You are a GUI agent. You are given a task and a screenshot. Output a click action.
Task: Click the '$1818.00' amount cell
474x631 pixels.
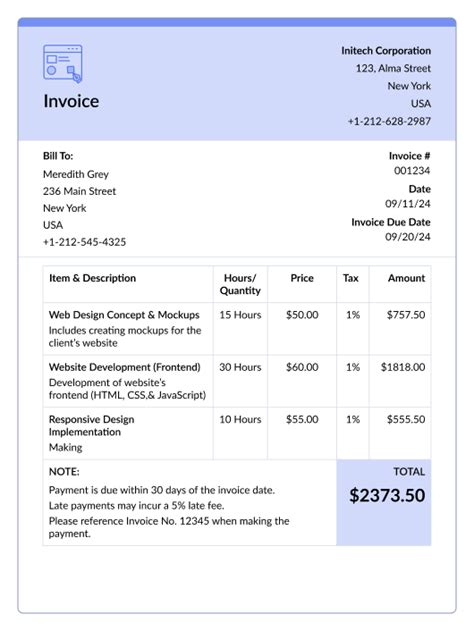pos(403,367)
